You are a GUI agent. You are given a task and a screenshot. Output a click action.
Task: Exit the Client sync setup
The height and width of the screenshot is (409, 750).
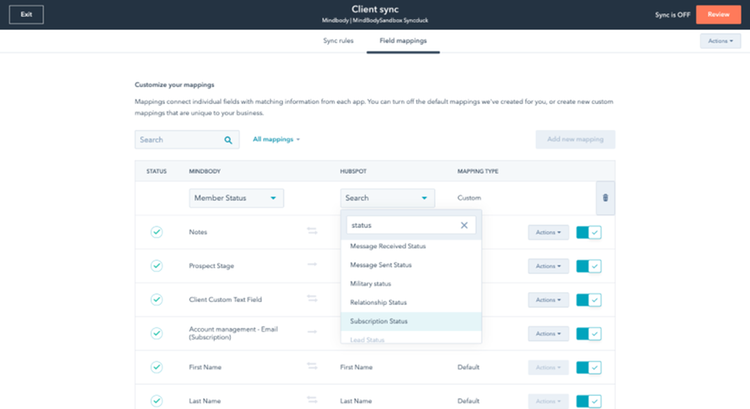tap(26, 15)
